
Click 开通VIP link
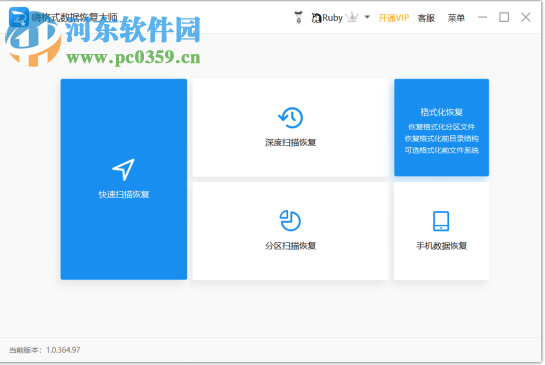pos(393,18)
